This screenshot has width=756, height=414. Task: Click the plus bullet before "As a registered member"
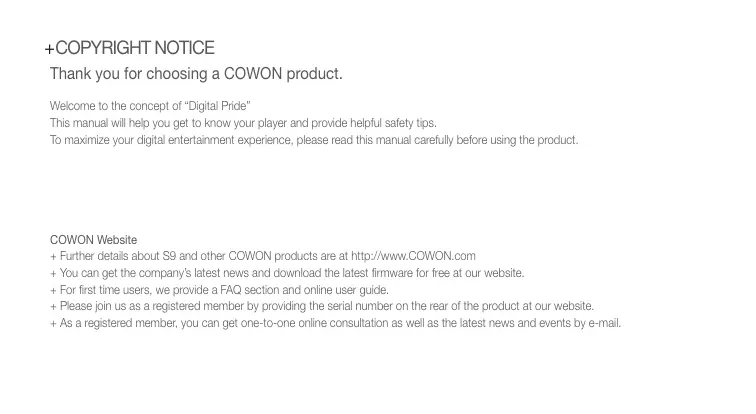point(54,323)
